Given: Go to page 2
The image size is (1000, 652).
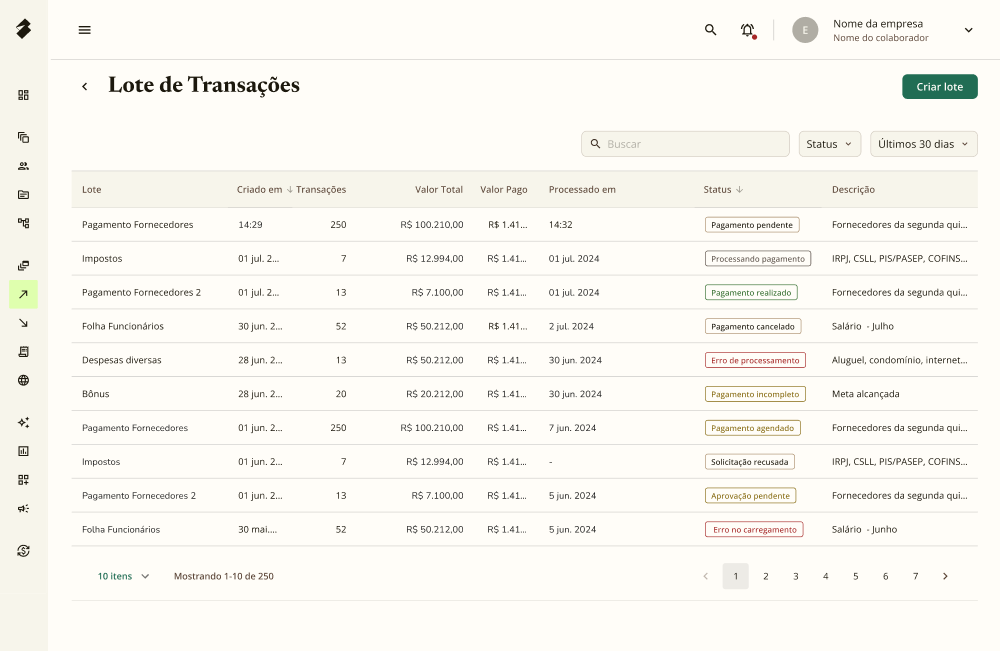Looking at the screenshot, I should coord(765,576).
